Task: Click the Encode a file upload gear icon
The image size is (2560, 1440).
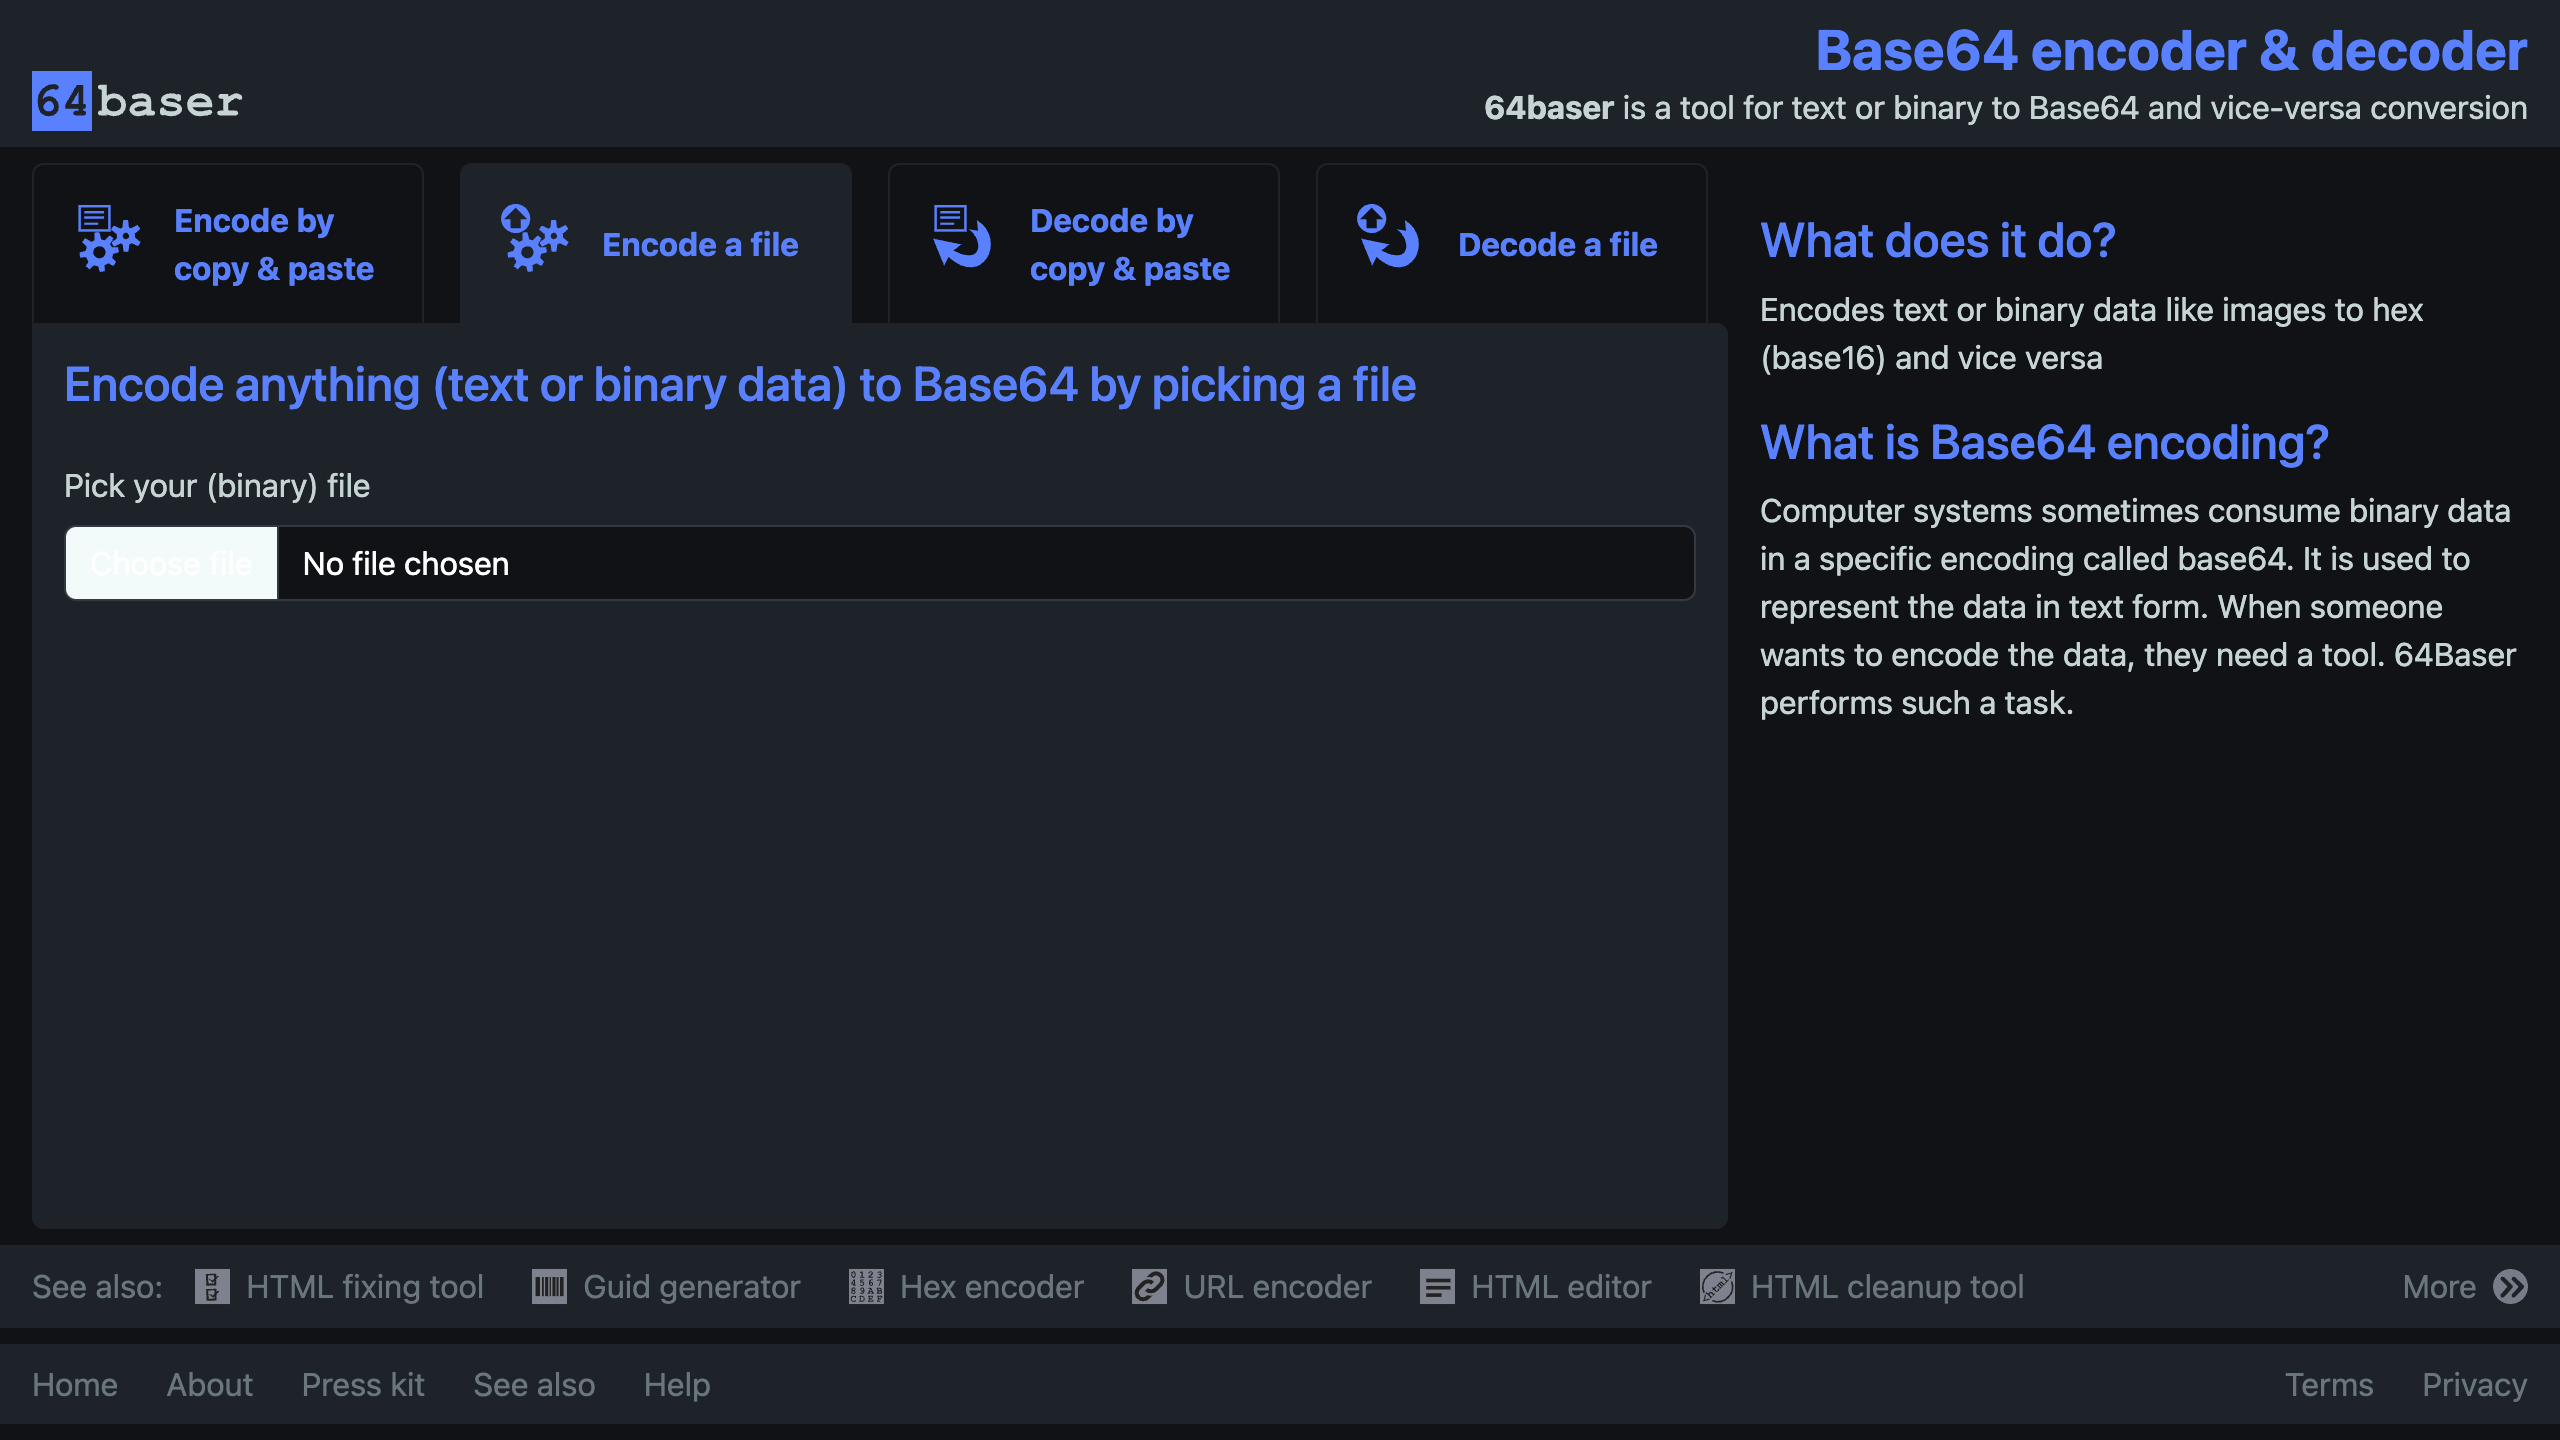Action: click(533, 239)
